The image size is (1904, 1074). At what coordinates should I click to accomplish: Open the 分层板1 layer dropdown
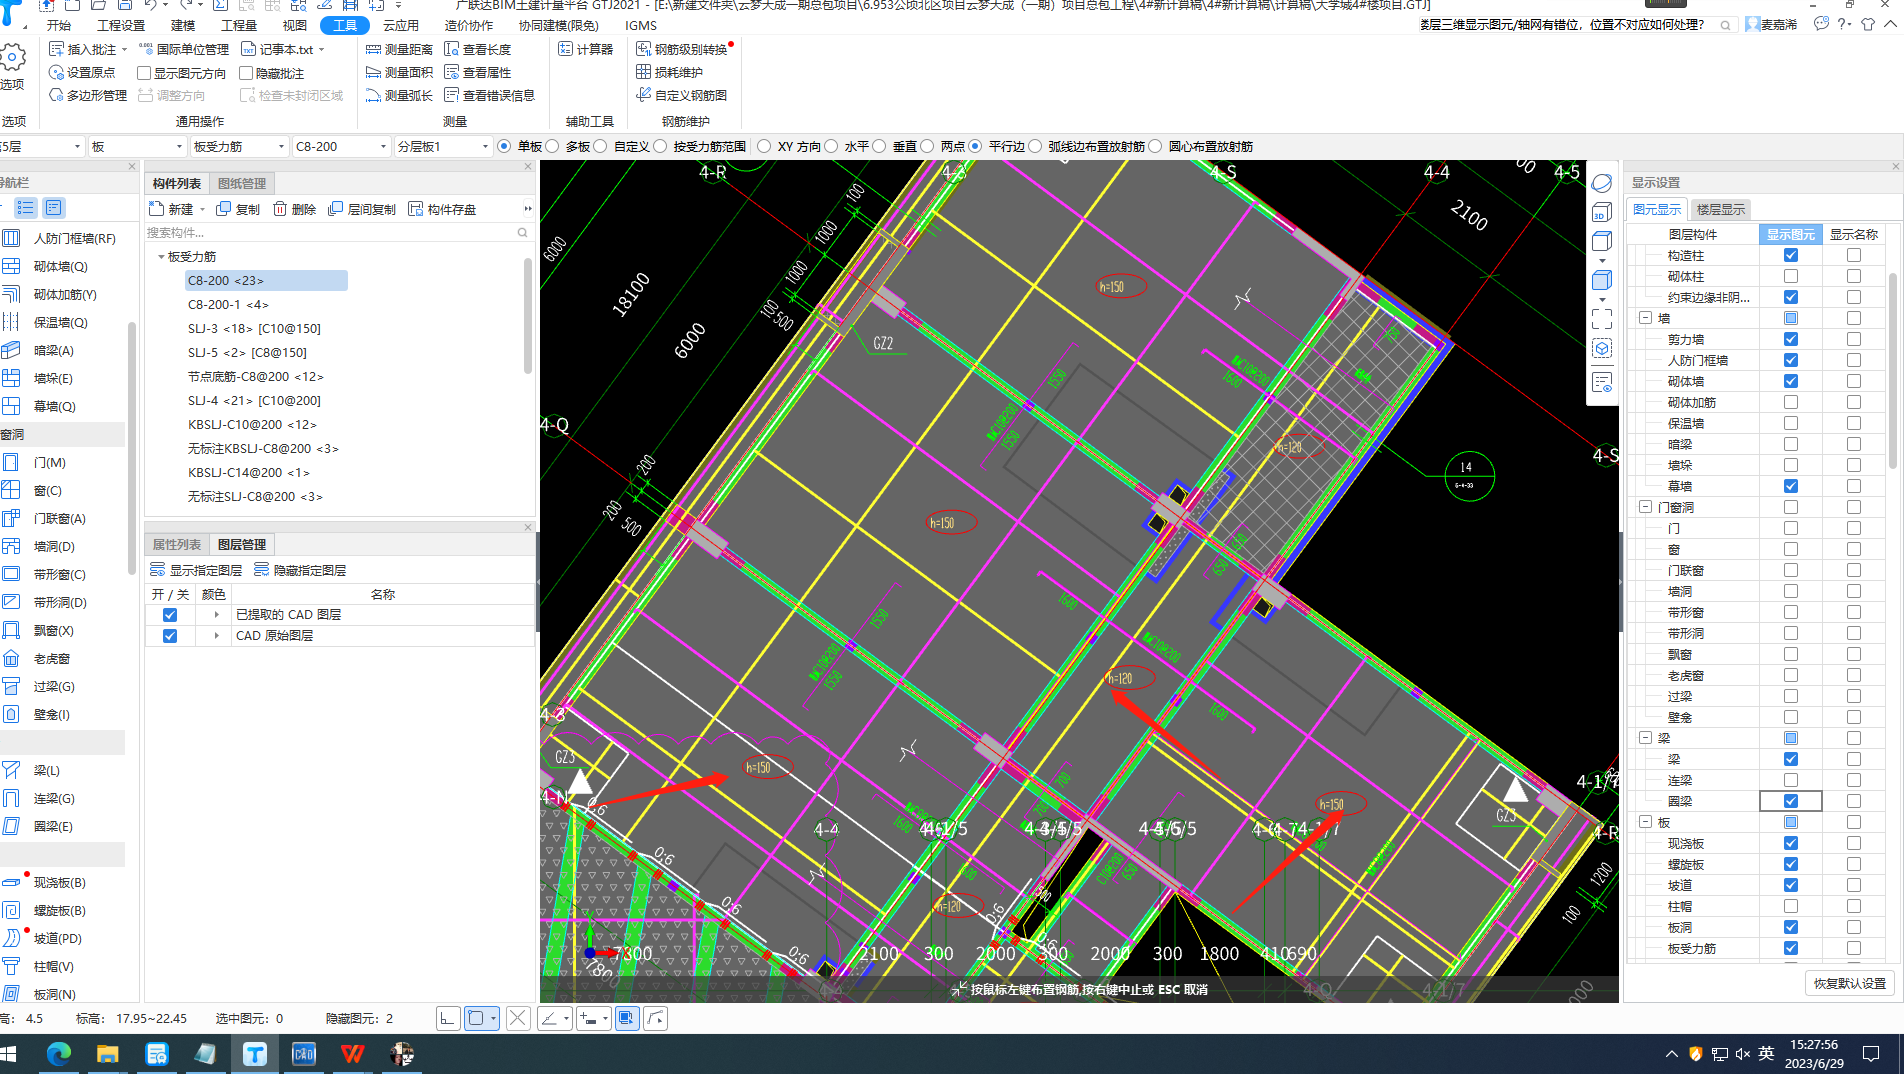pyautogui.click(x=443, y=146)
